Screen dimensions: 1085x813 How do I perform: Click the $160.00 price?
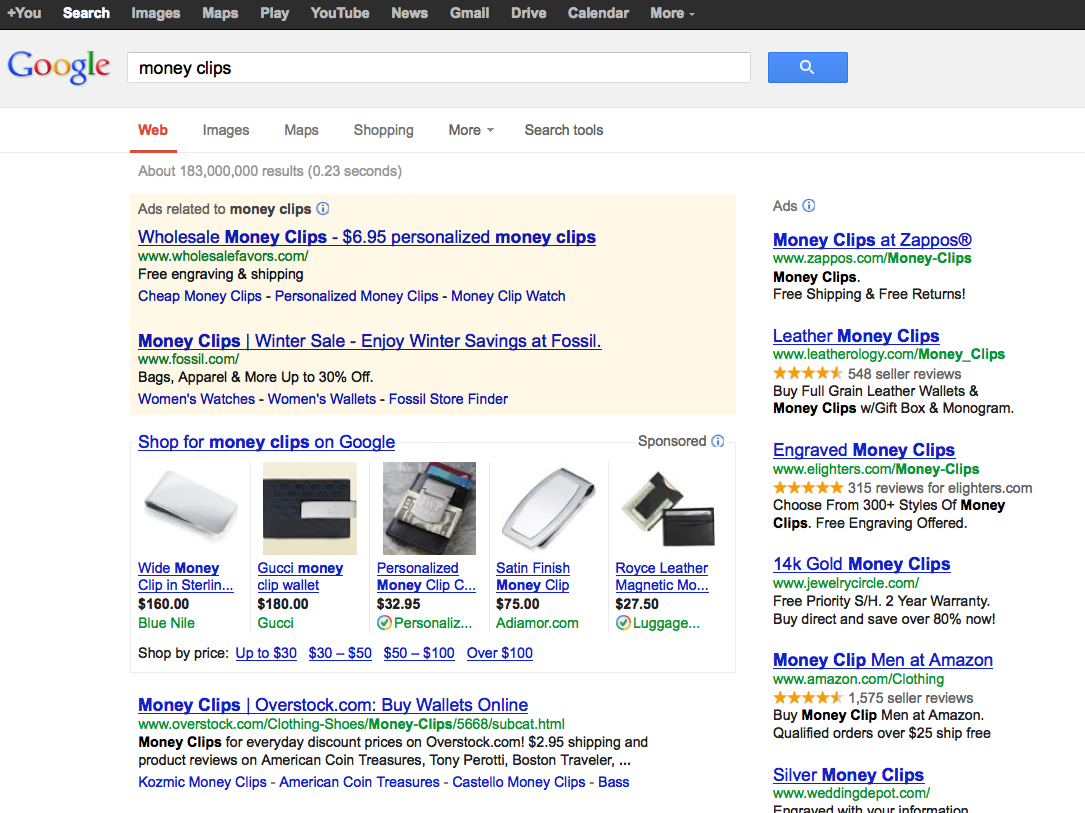tap(163, 604)
